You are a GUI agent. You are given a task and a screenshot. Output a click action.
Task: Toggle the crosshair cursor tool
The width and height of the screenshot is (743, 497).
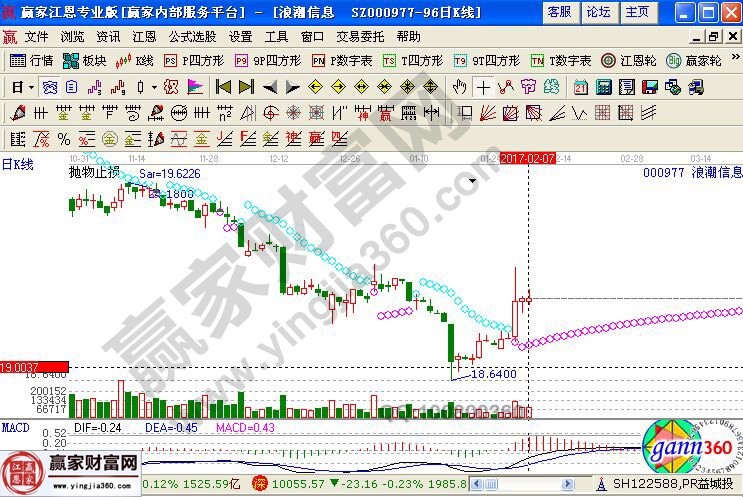coord(484,87)
